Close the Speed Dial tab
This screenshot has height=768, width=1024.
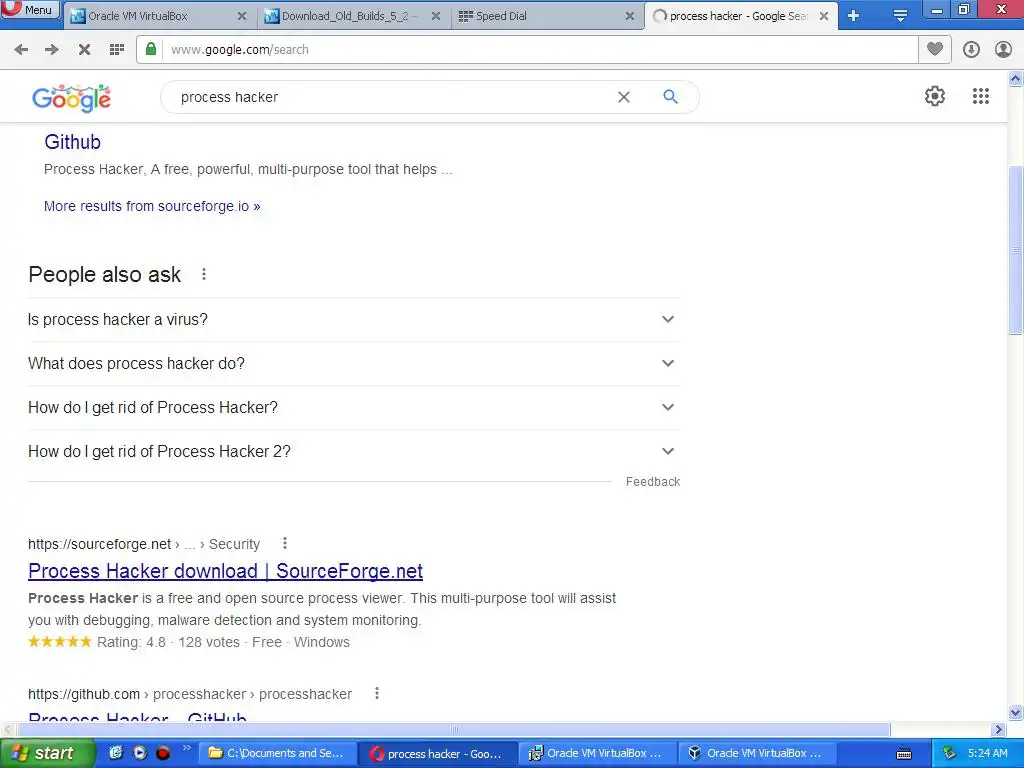tap(630, 16)
